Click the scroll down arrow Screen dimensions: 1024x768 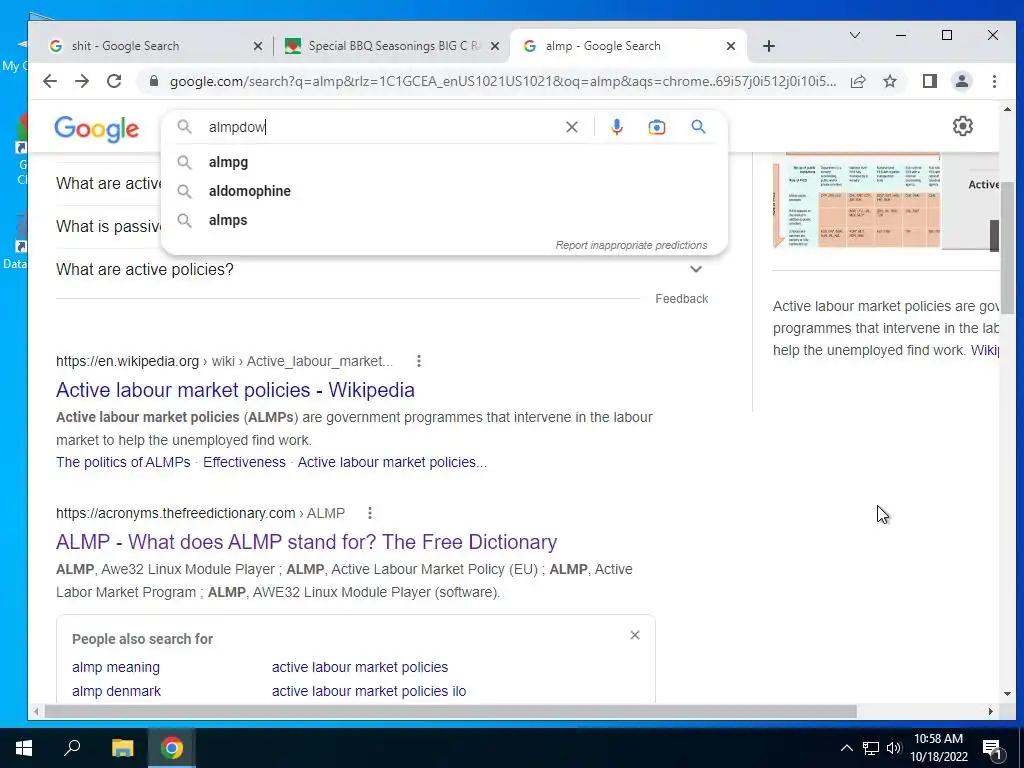(x=1007, y=694)
